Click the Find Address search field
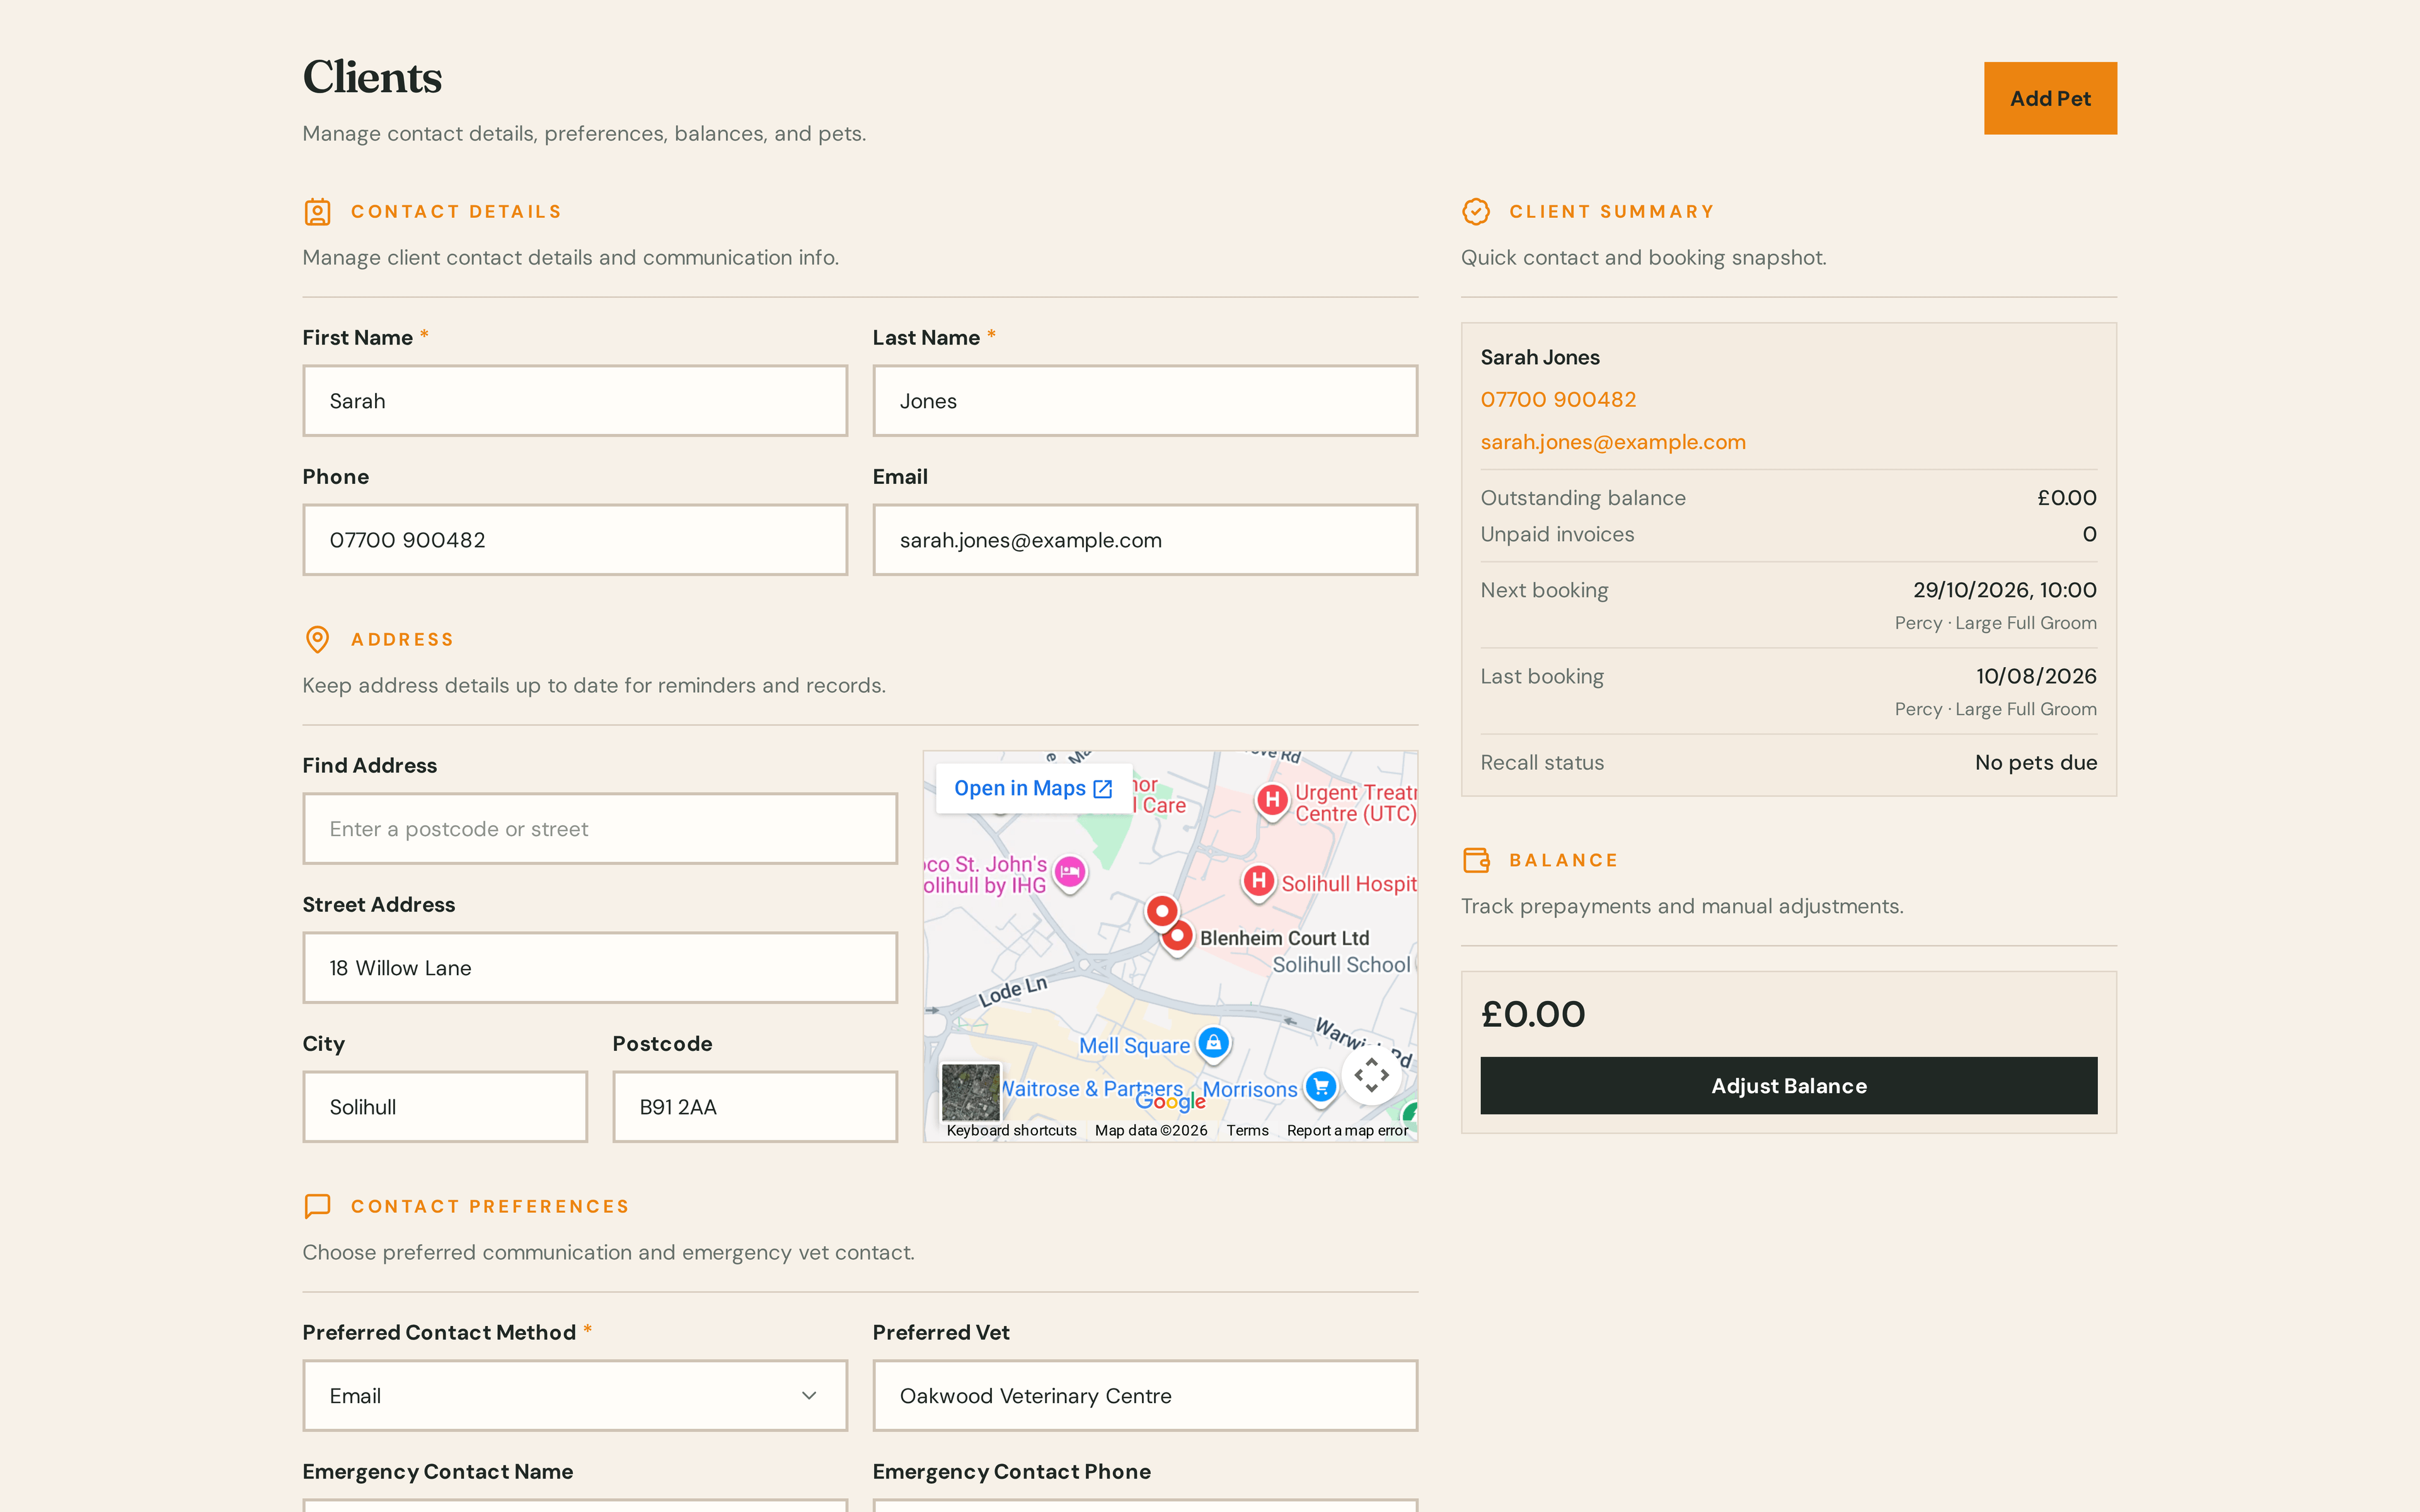 coord(600,829)
